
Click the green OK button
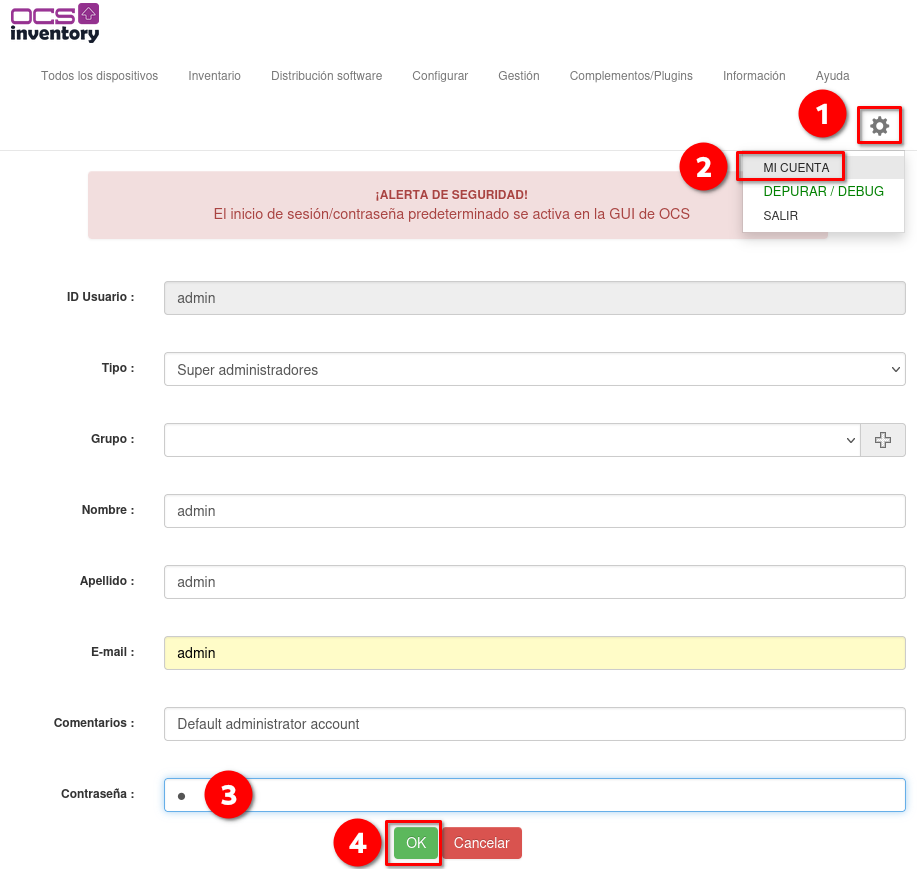coord(416,843)
